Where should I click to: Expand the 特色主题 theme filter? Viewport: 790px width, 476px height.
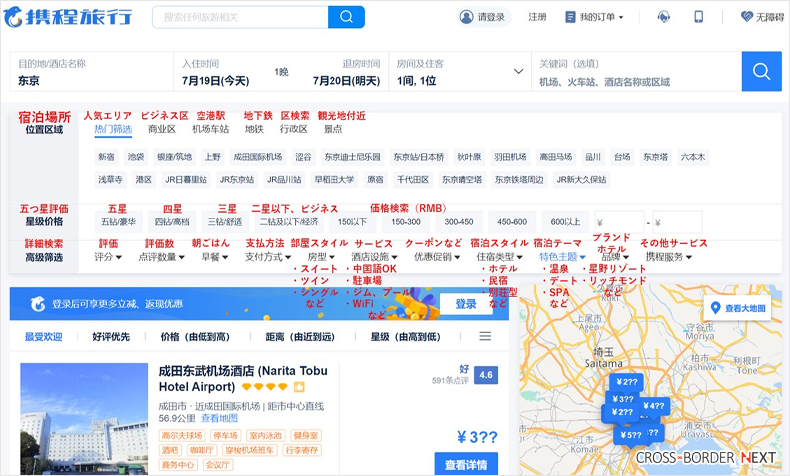(x=562, y=257)
